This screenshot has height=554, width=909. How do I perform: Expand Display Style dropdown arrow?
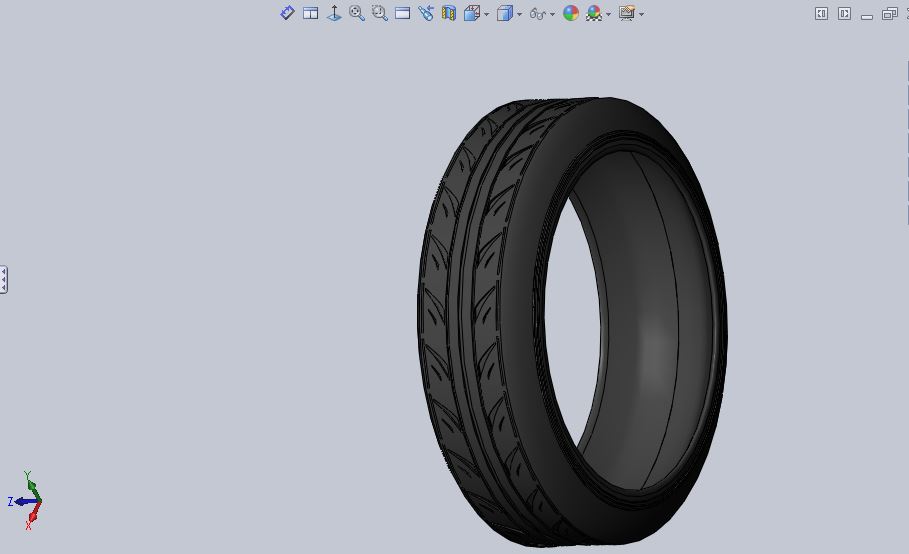tap(519, 14)
